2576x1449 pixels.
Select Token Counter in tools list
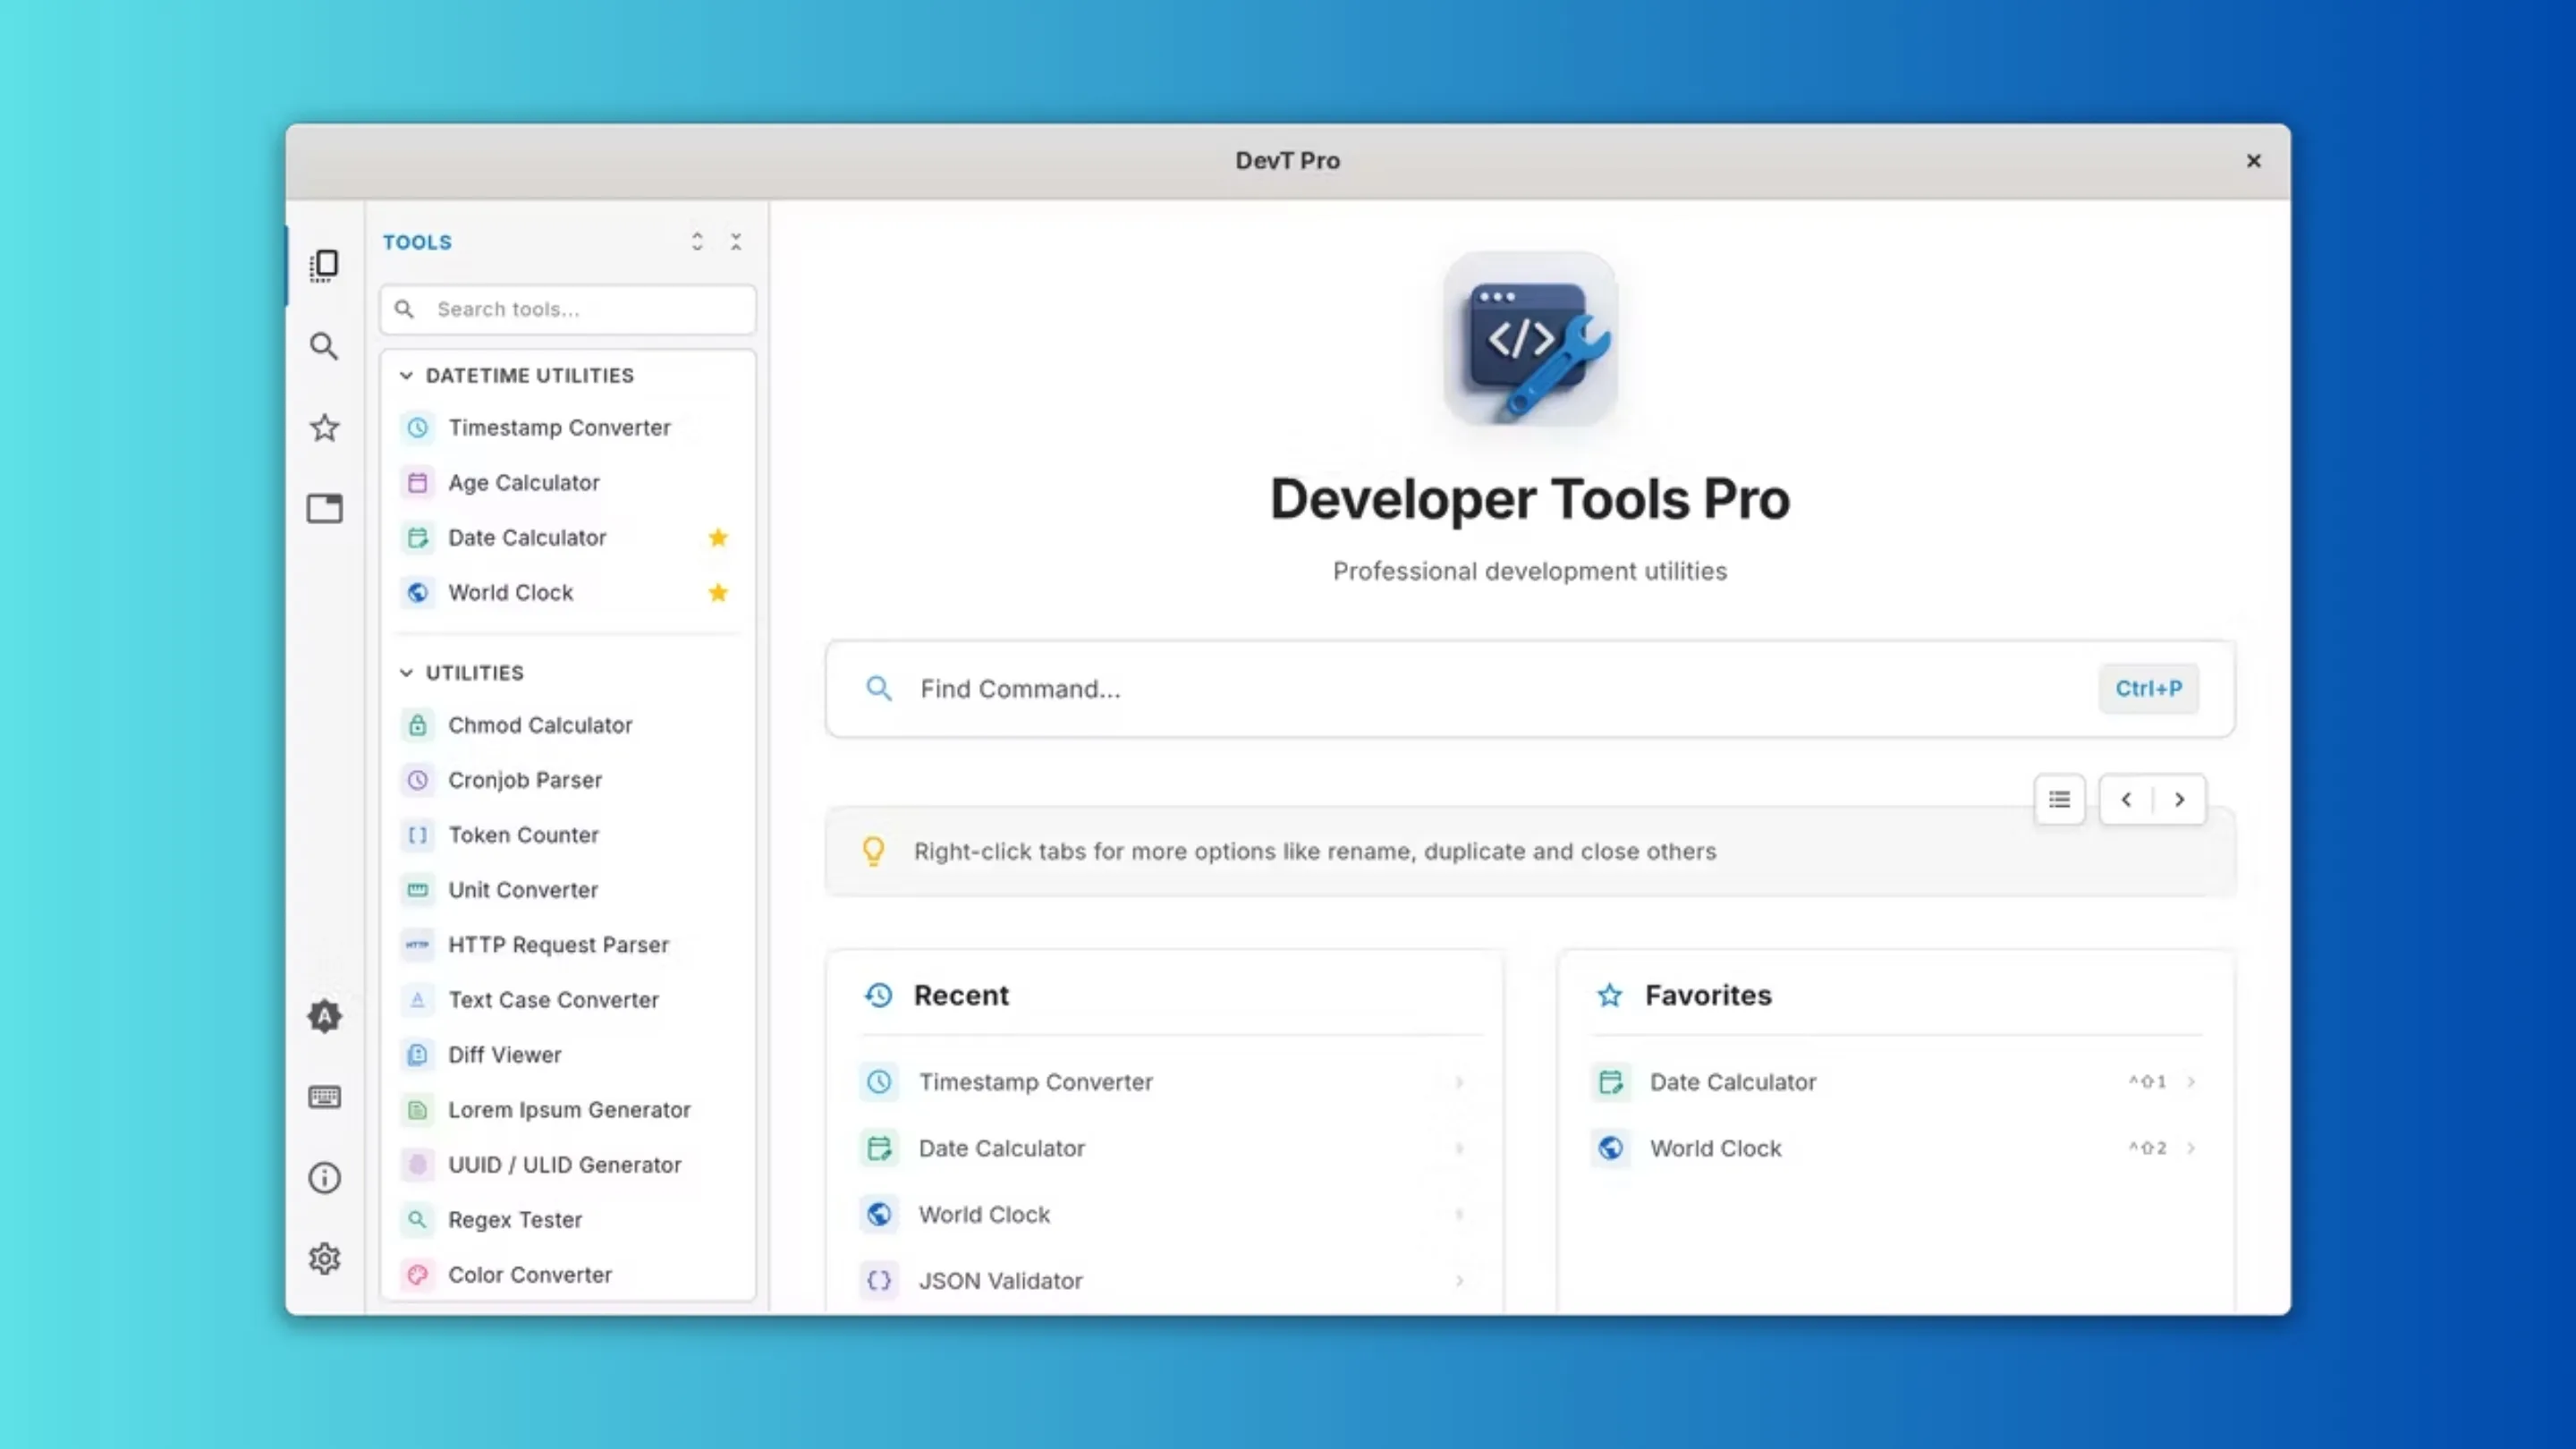click(568, 835)
